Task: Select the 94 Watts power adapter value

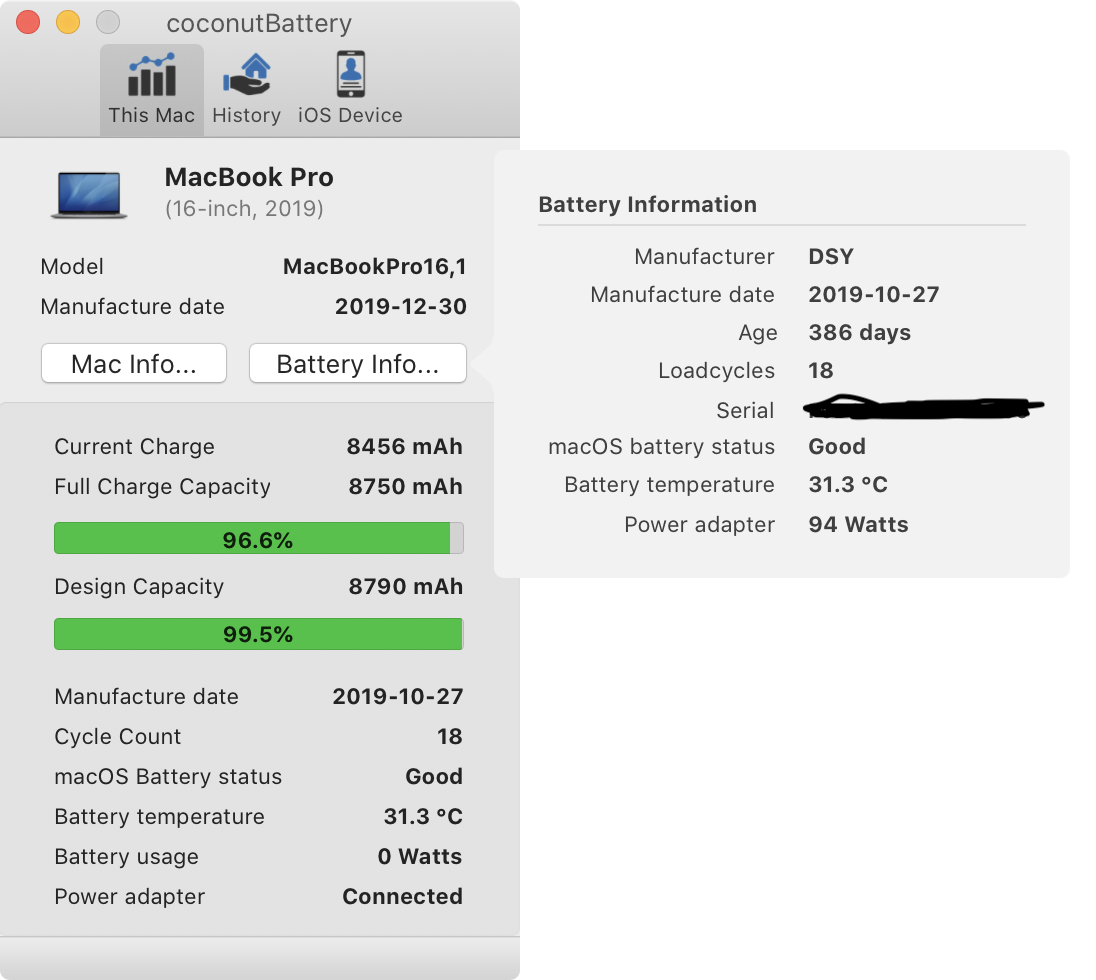Action: (x=858, y=525)
